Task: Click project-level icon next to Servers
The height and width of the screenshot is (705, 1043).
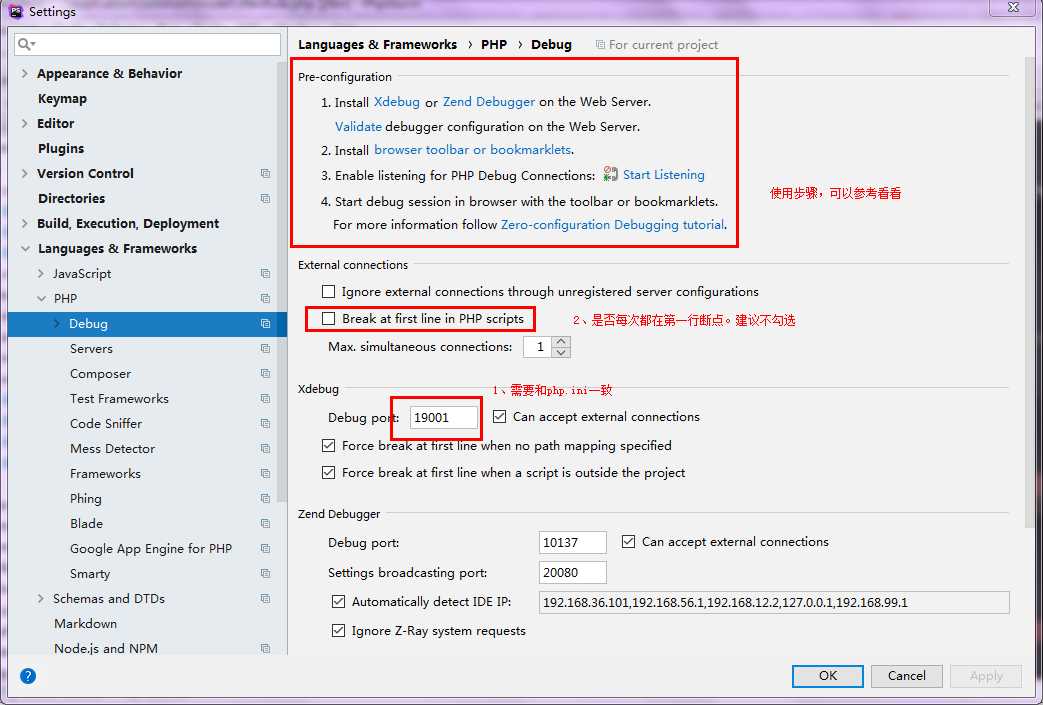Action: pyautogui.click(x=265, y=349)
